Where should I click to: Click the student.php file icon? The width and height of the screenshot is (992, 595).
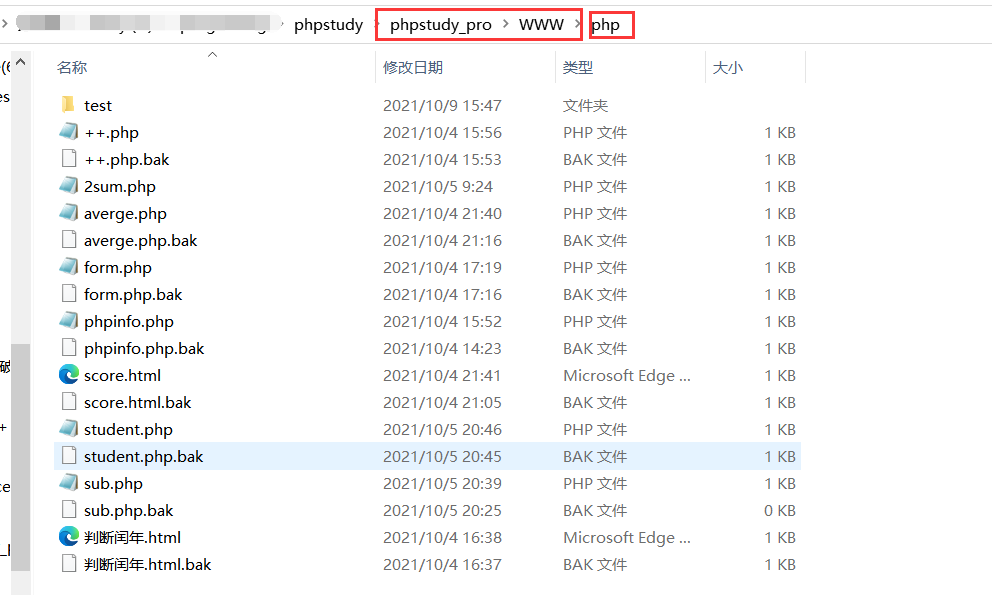pos(68,429)
